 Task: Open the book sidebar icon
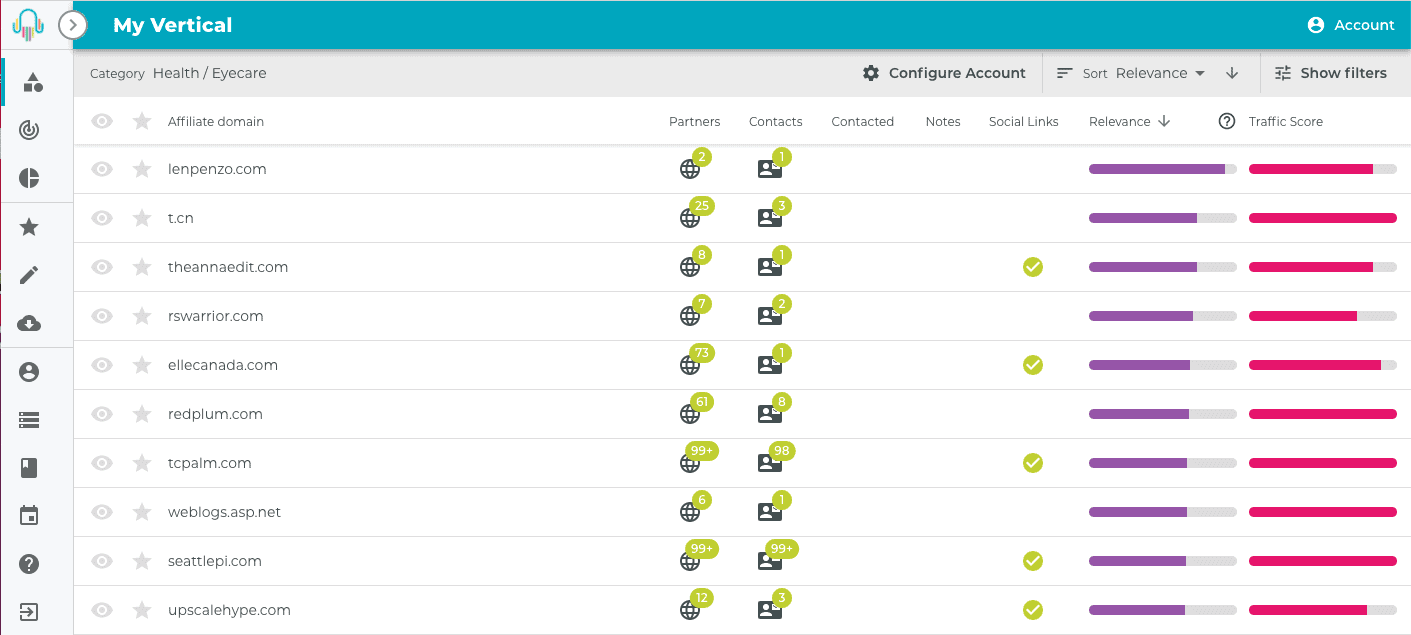(30, 467)
